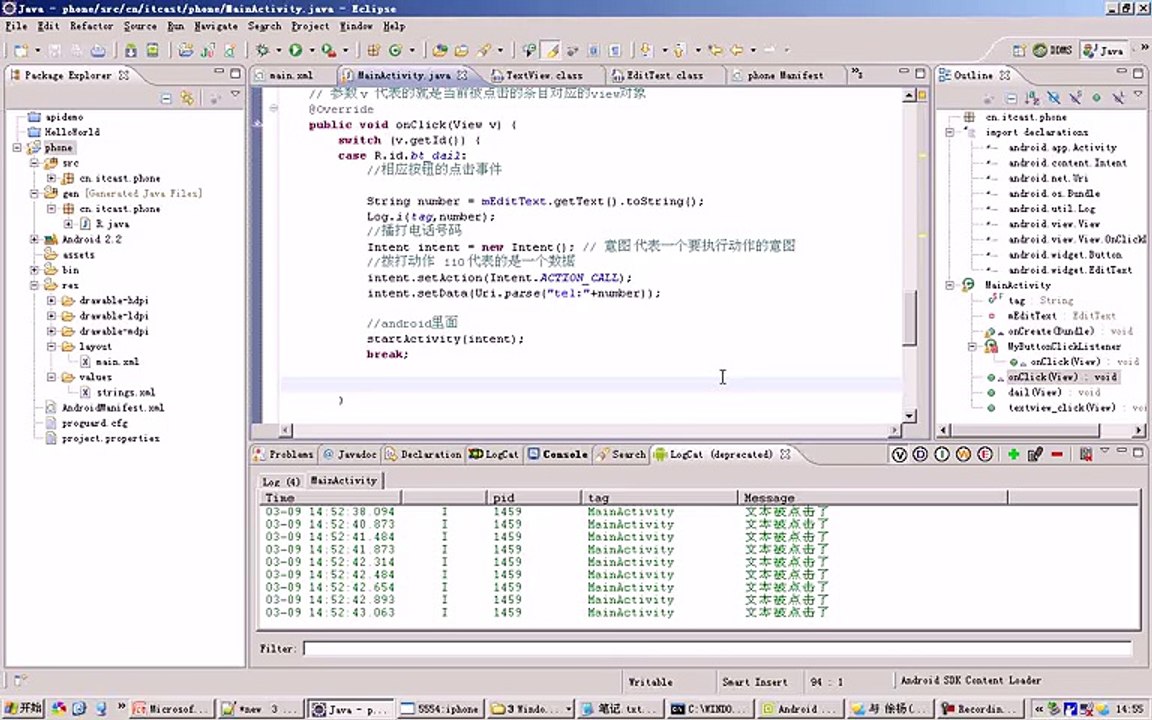Select R.java in Package Explorer

[104, 224]
